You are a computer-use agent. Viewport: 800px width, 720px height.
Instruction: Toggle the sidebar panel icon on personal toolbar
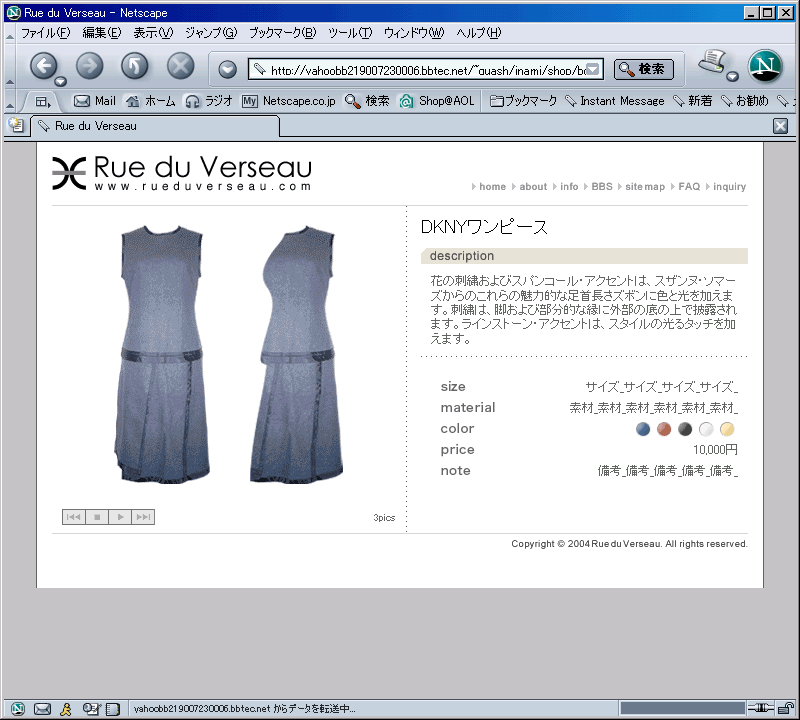click(43, 102)
